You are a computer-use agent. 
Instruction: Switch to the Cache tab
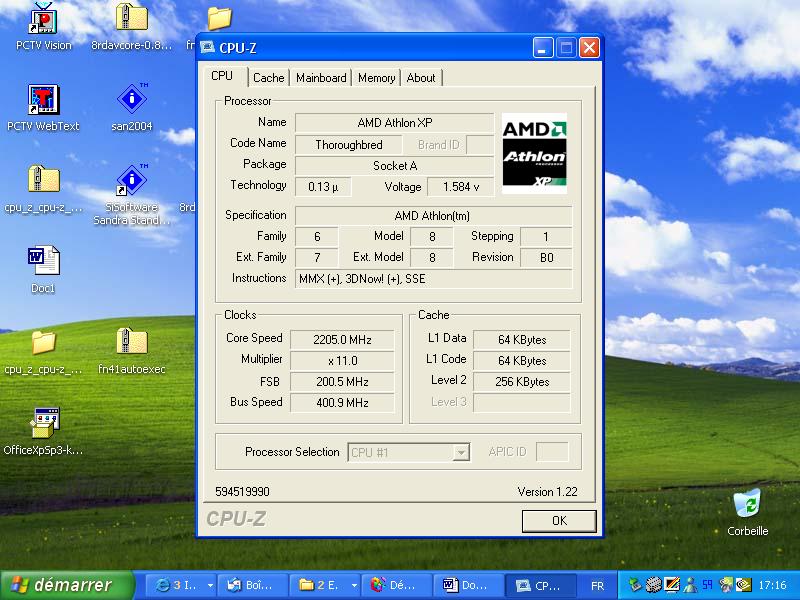tap(268, 78)
